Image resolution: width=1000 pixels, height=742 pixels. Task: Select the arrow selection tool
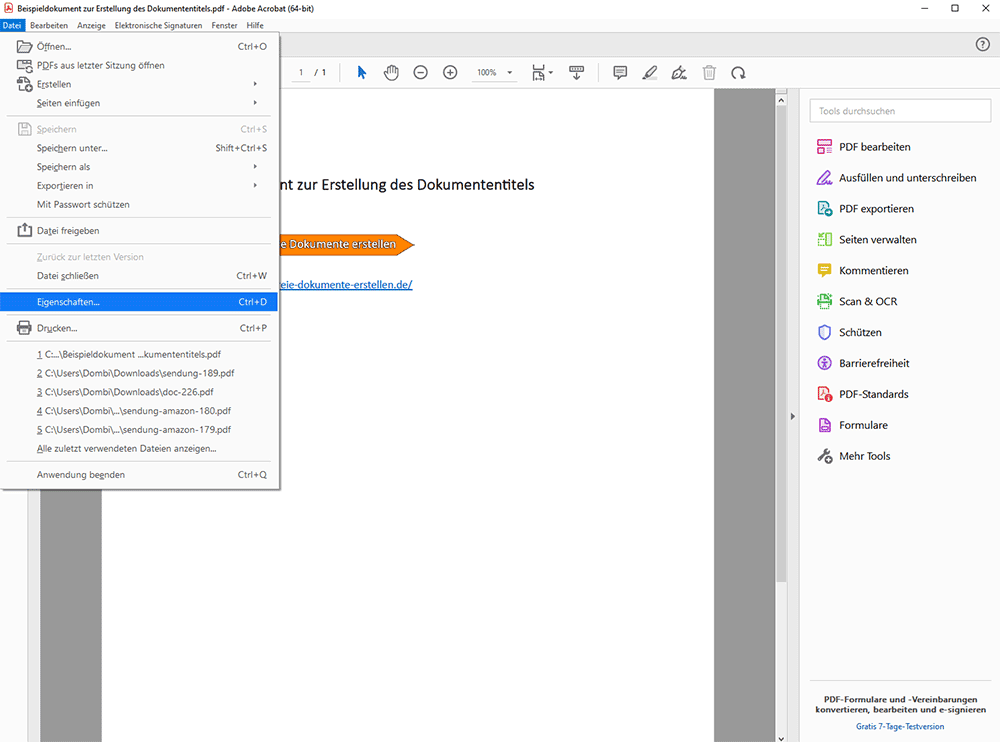pos(362,73)
